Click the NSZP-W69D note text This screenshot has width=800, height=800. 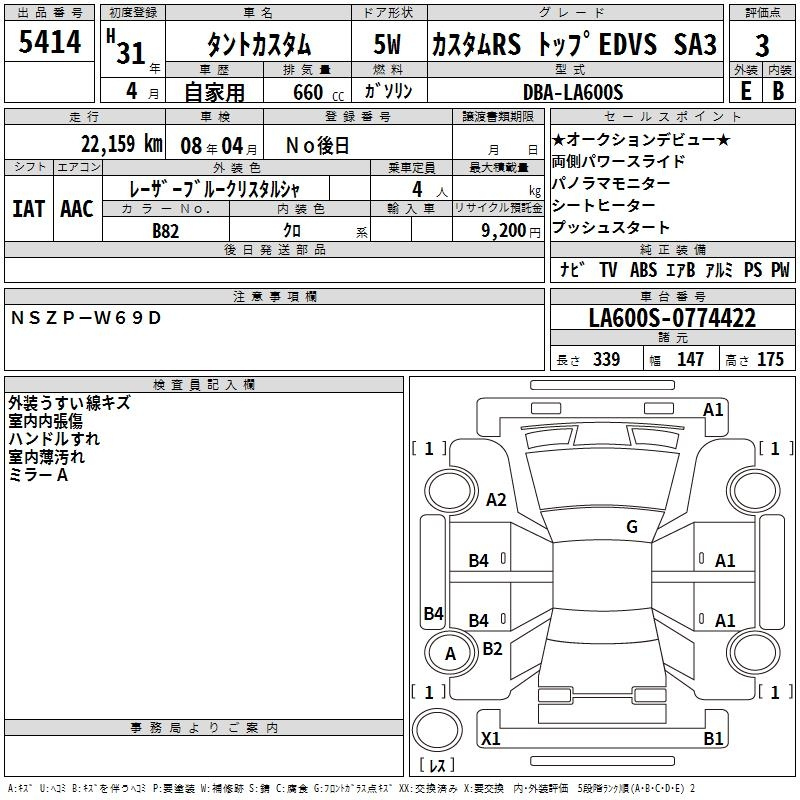[85, 318]
